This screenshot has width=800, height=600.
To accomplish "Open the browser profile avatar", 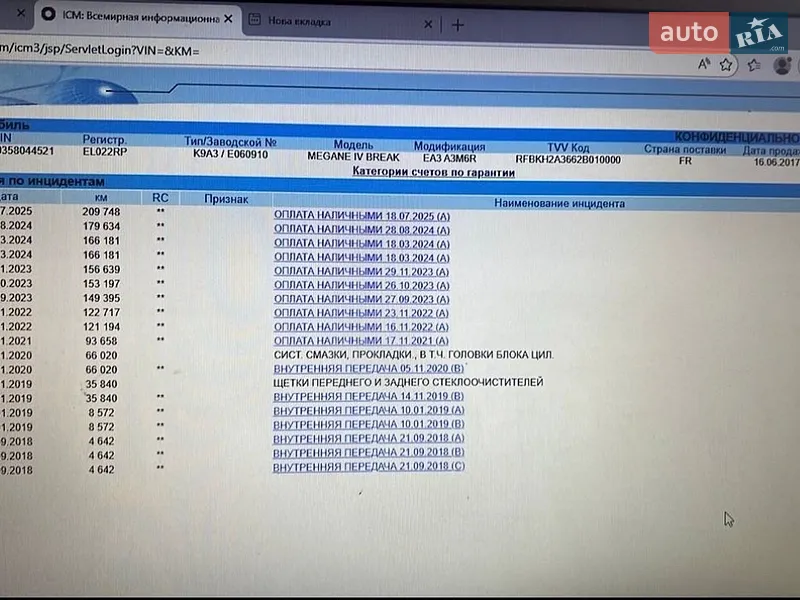I will coord(782,65).
